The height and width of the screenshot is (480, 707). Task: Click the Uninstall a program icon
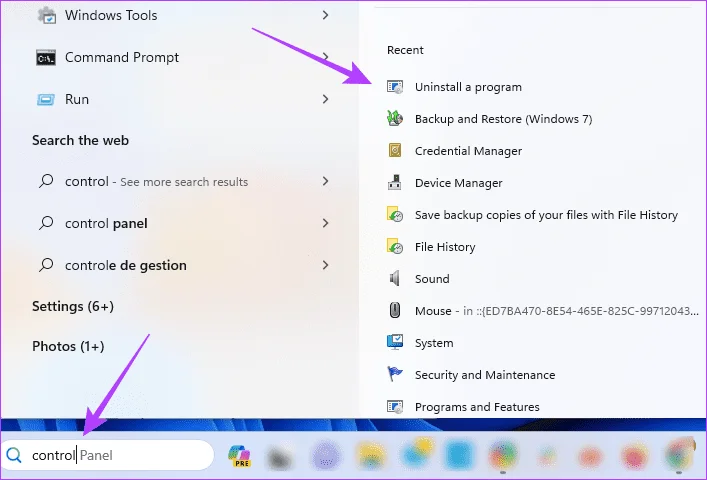point(395,87)
